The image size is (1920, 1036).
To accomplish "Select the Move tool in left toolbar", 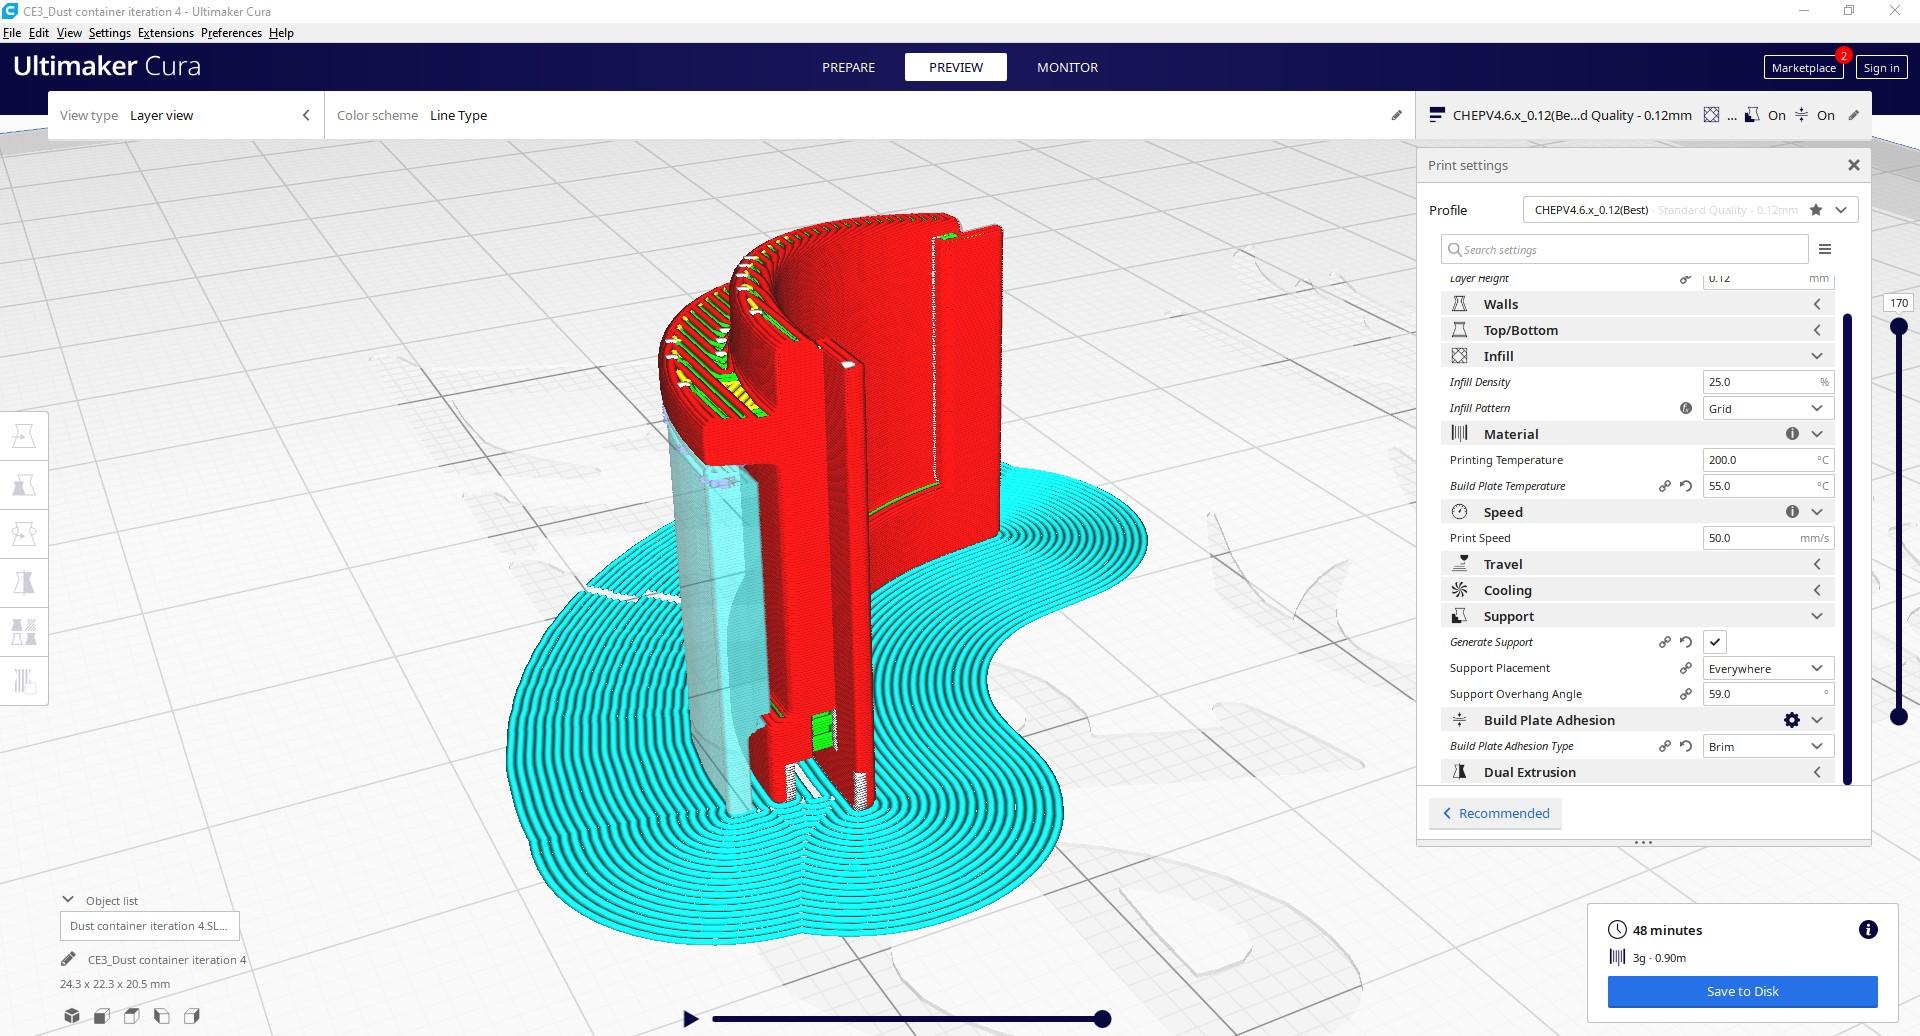I will [x=24, y=436].
